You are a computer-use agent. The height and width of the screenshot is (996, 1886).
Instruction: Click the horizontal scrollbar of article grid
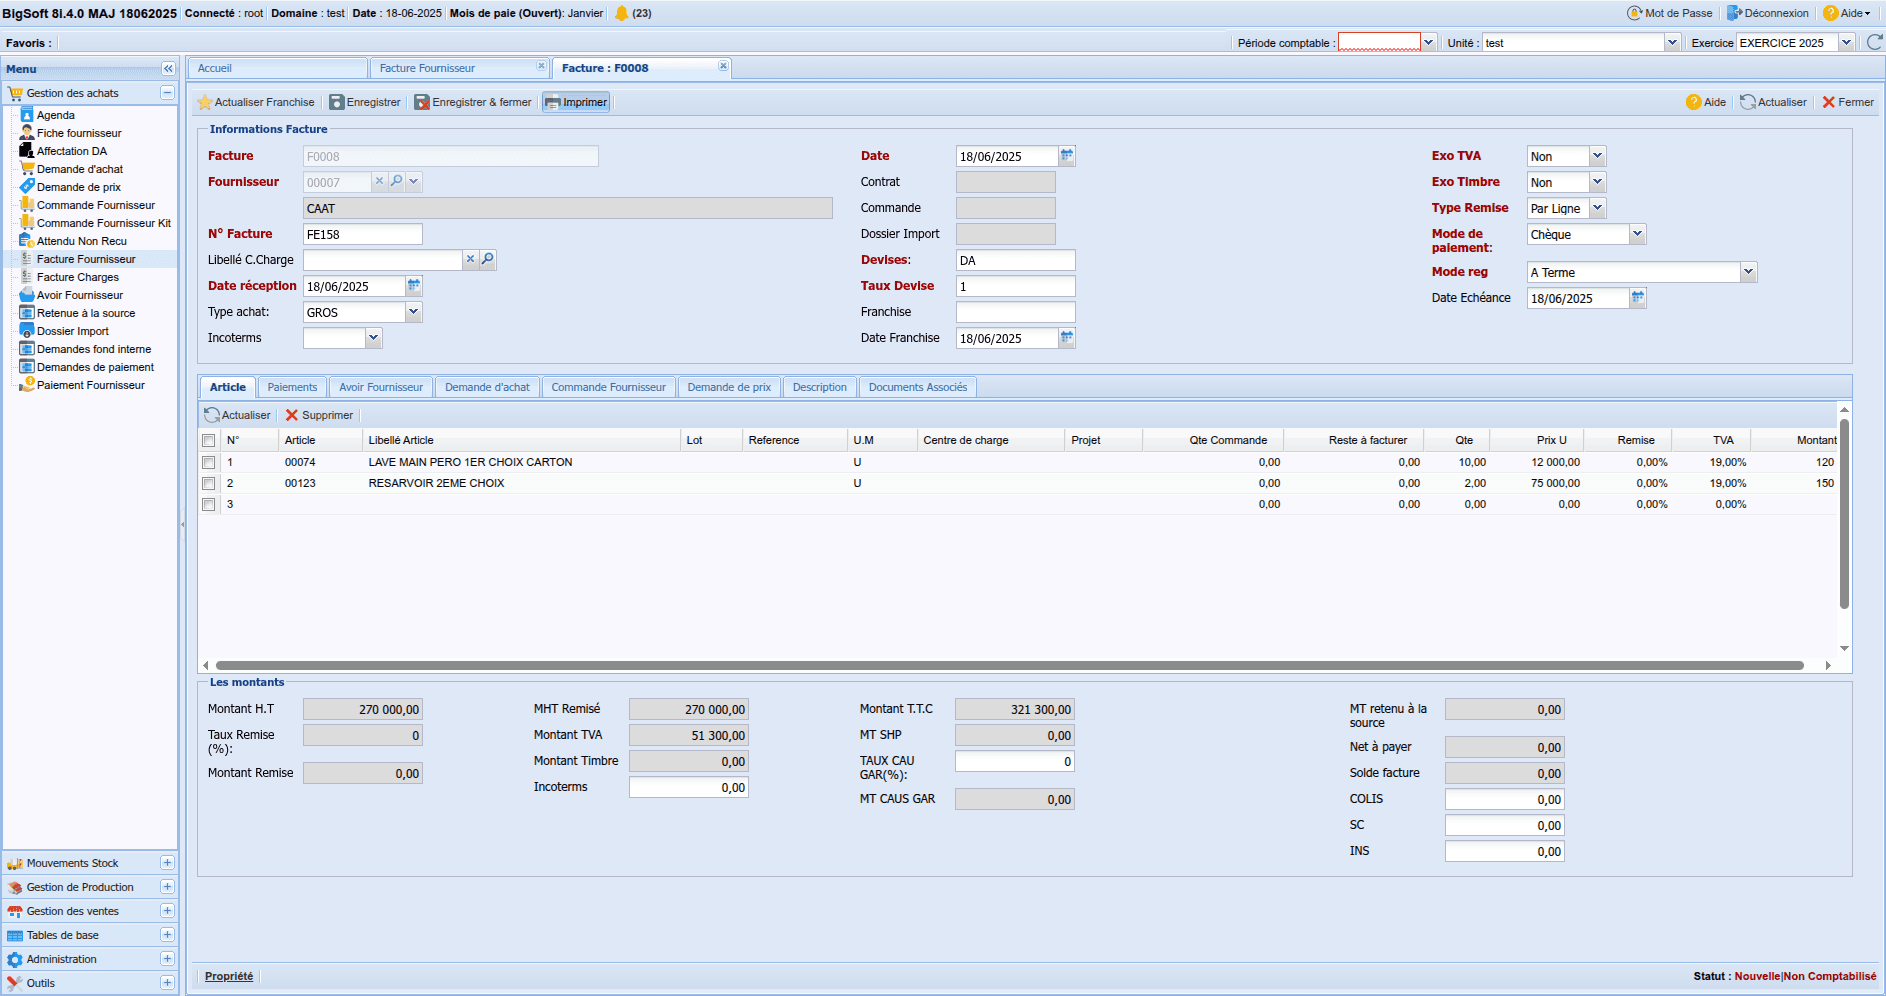pos(1010,665)
